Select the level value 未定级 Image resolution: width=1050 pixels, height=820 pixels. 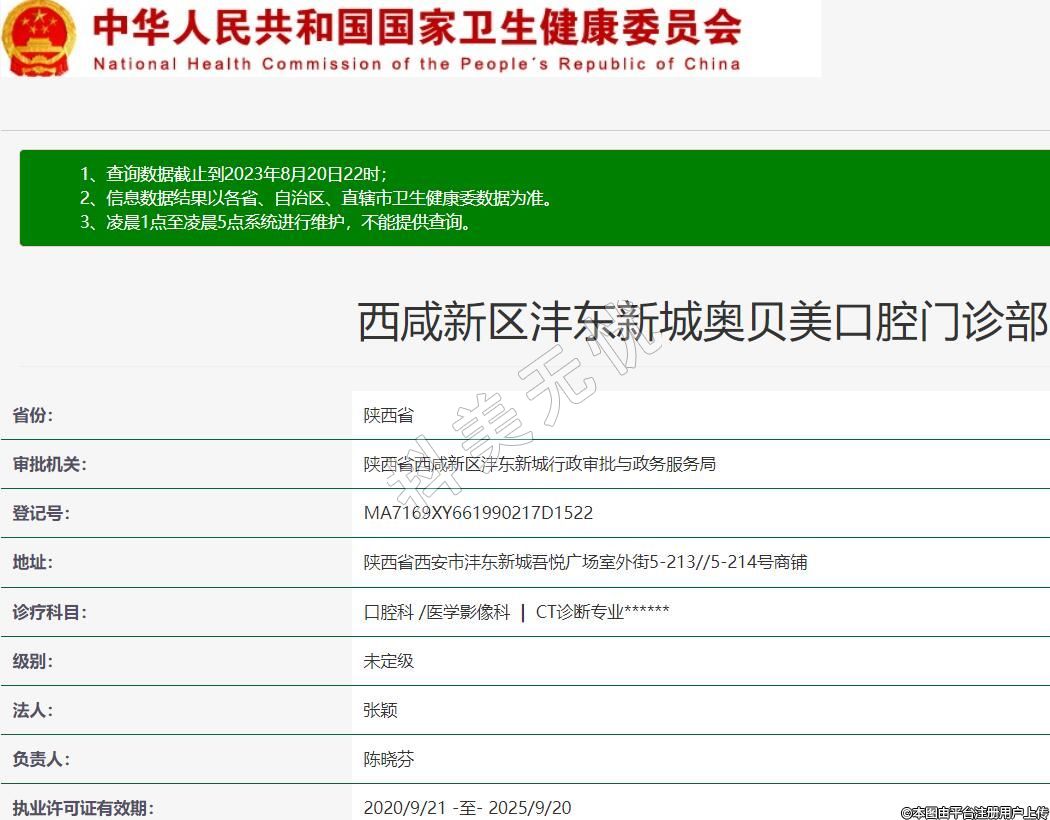point(389,660)
